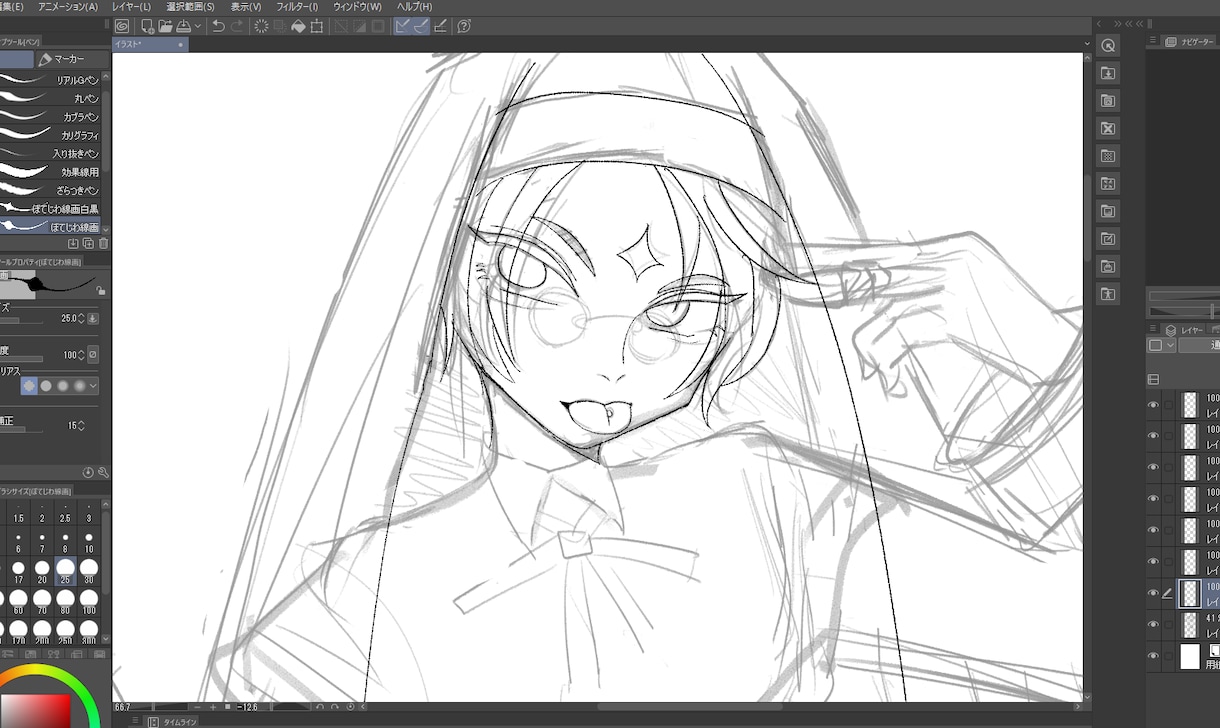Create a new canvas via toolbar icon
Viewport: 1220px width, 728px height.
147,26
